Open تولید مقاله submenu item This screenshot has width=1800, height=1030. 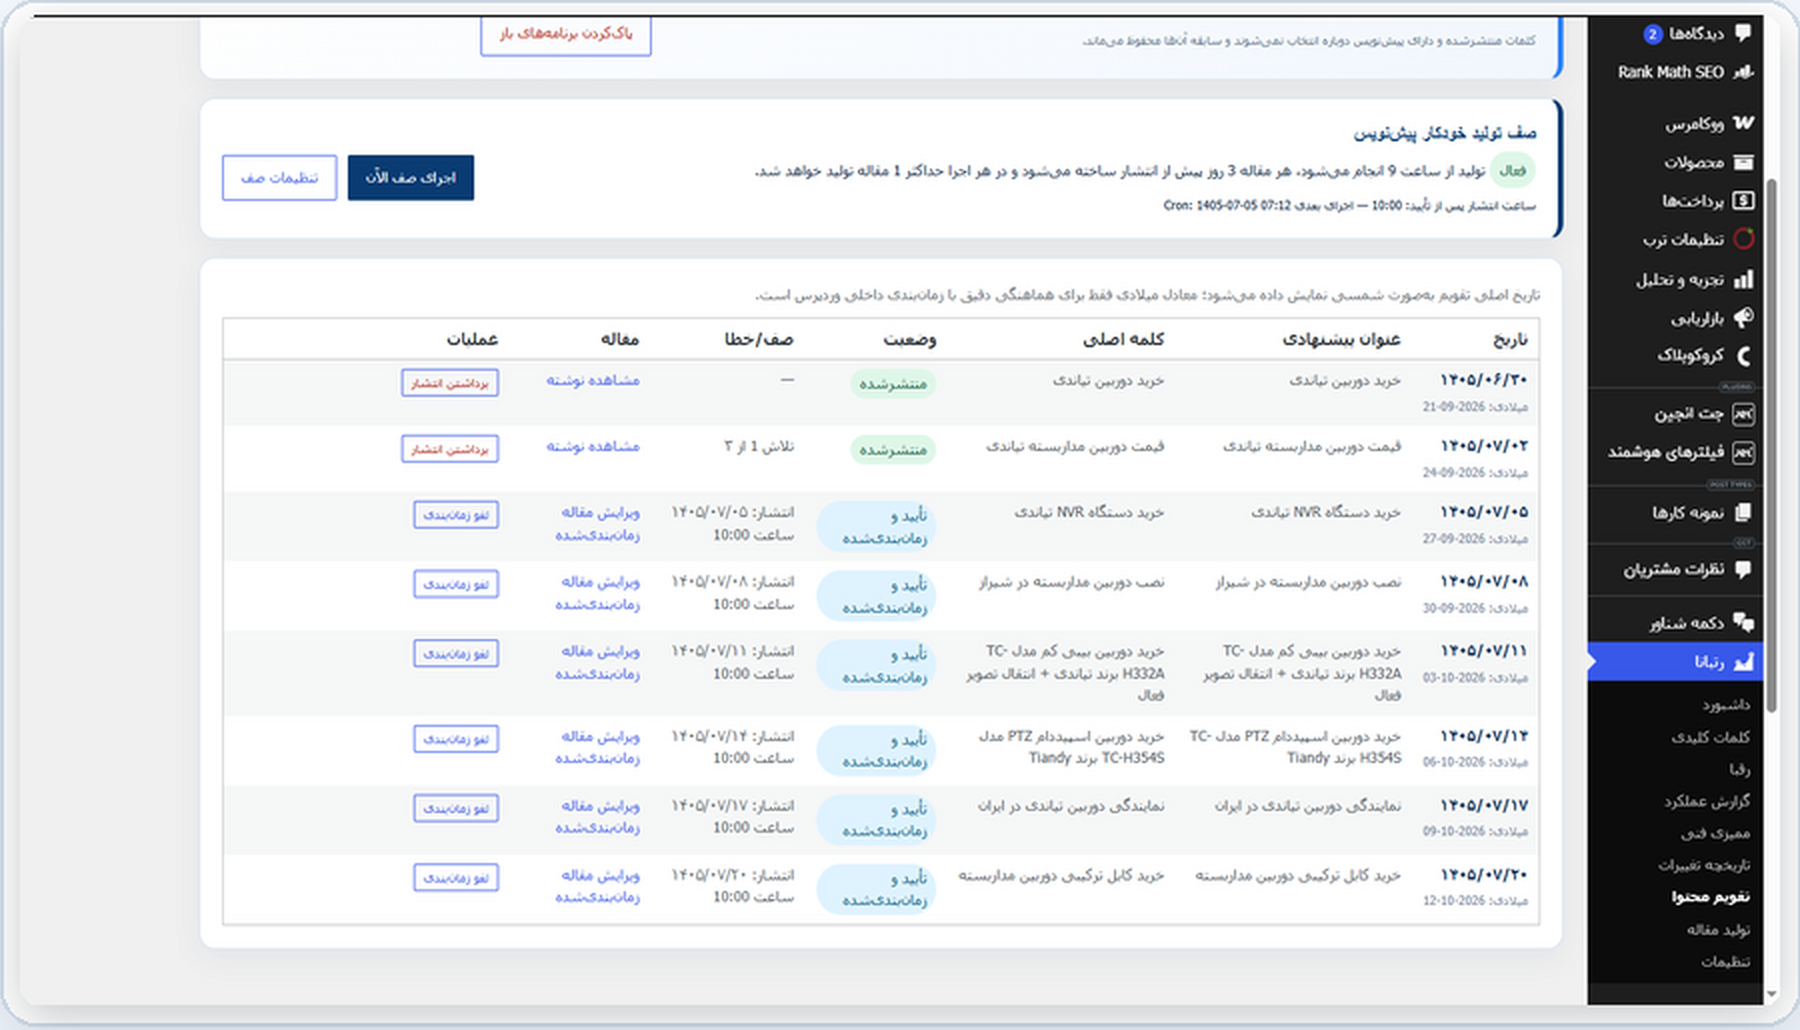coord(1719,930)
